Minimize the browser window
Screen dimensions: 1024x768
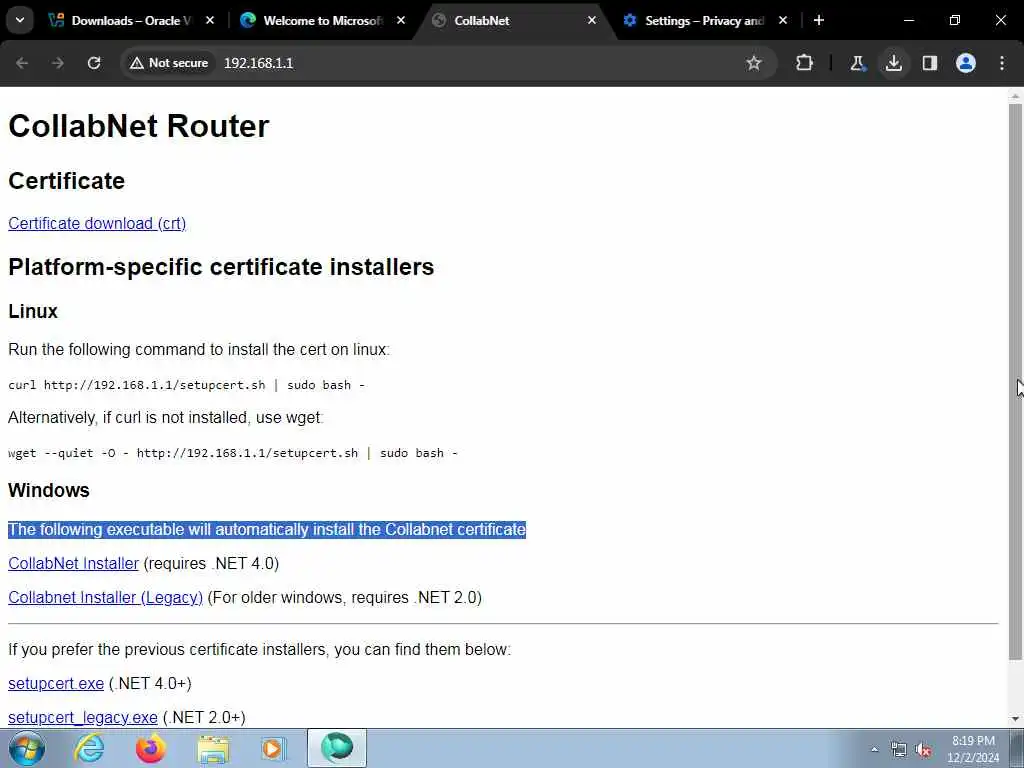pyautogui.click(x=908, y=20)
